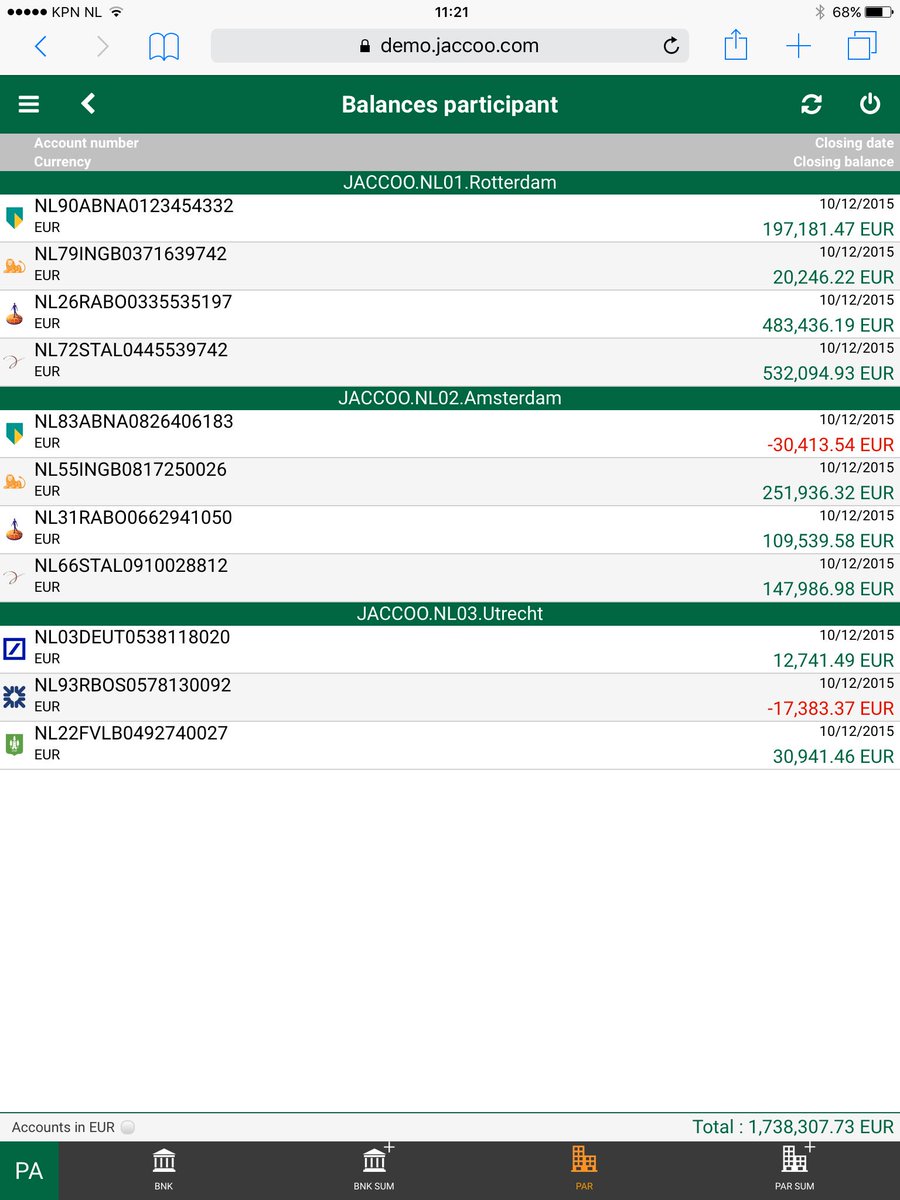Add new Safari tab plus icon
Viewport: 900px width, 1200px height.
(x=798, y=46)
